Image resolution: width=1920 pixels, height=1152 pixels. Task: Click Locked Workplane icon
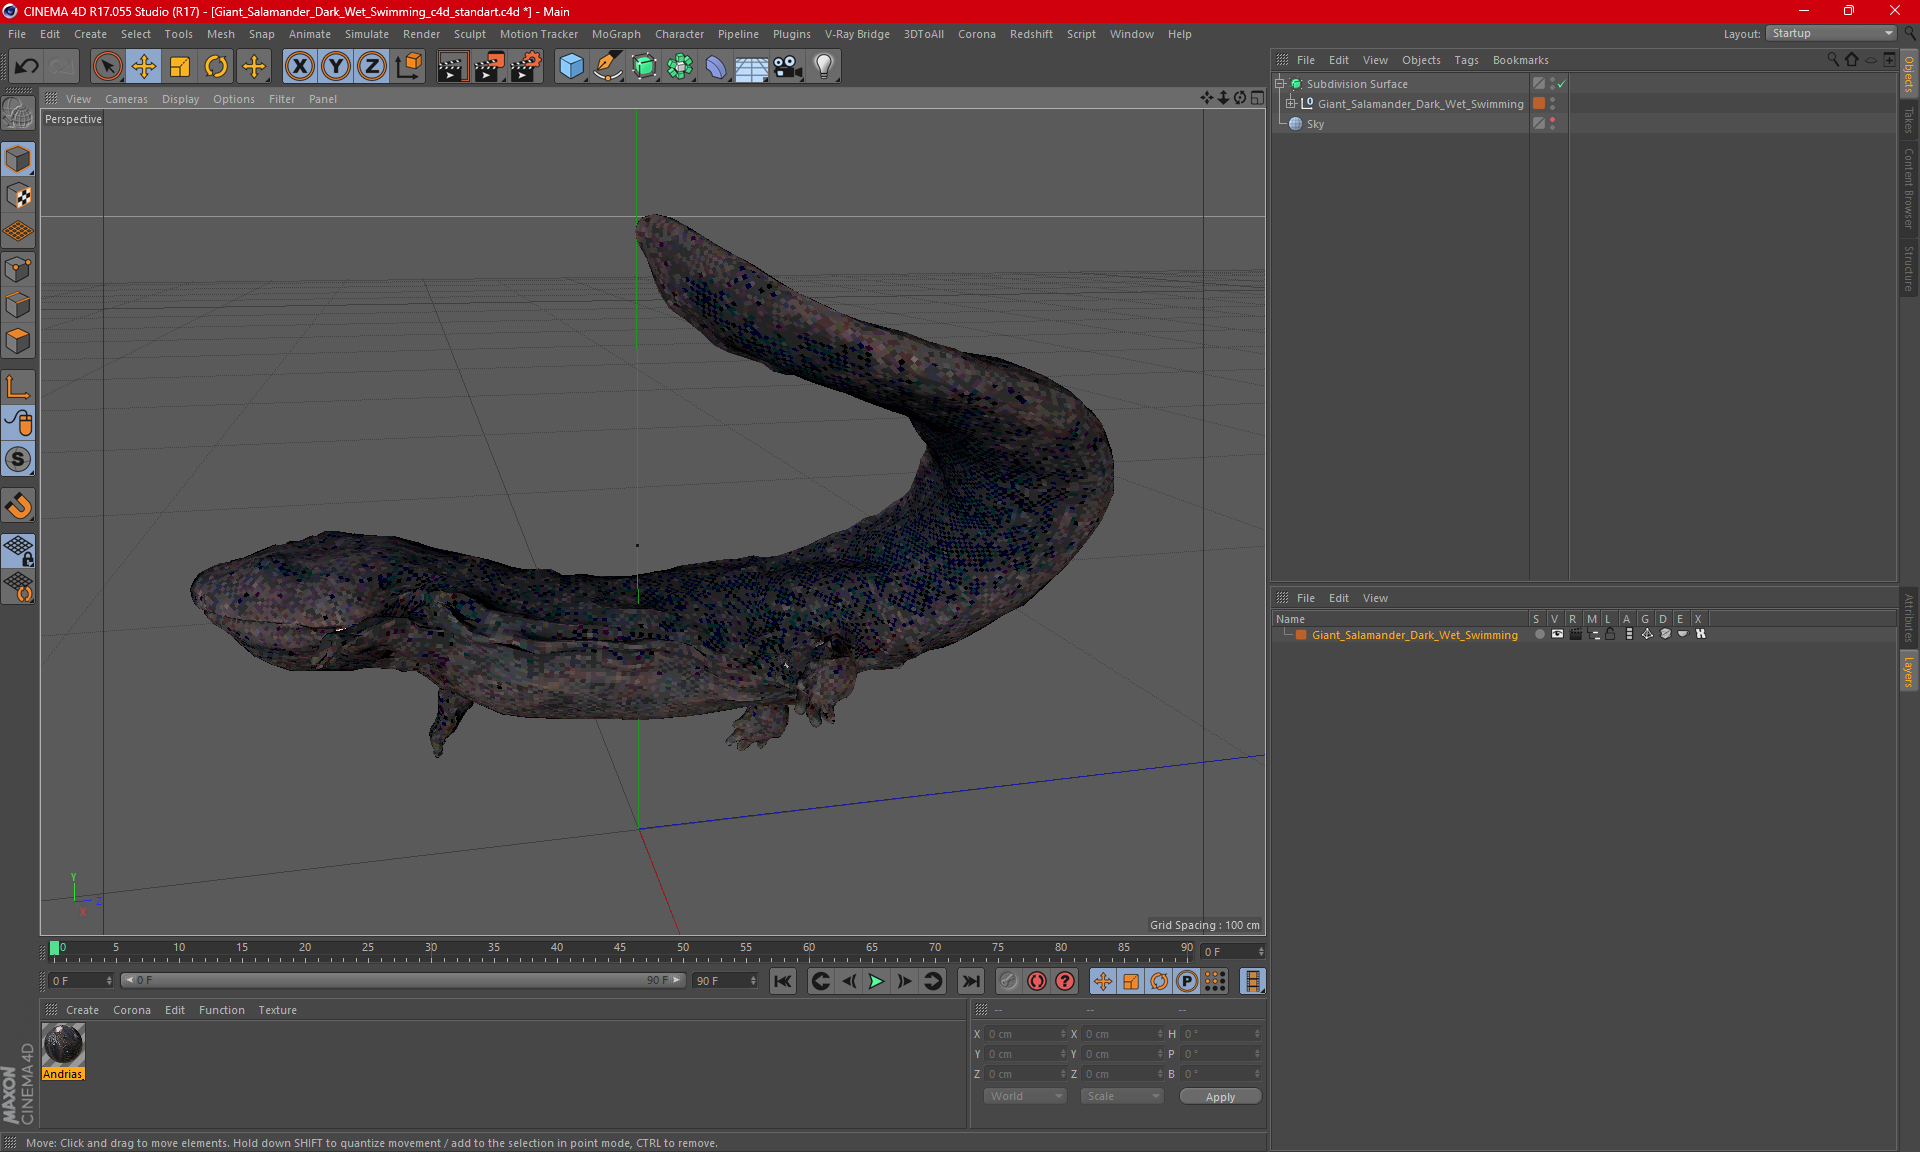[x=18, y=551]
